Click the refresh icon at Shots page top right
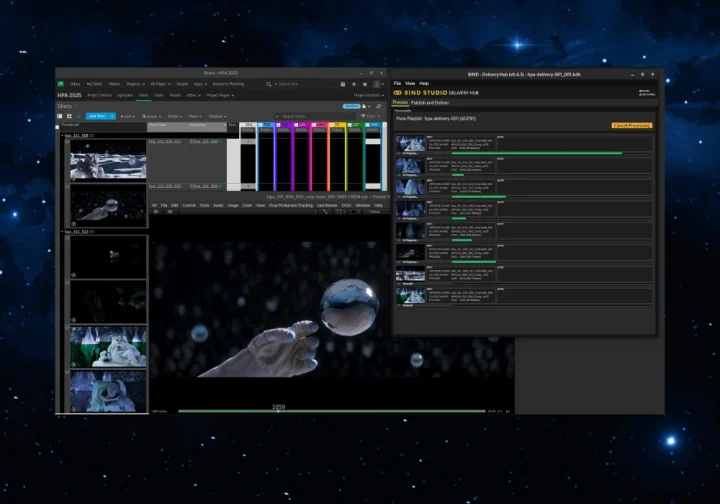 (378, 106)
